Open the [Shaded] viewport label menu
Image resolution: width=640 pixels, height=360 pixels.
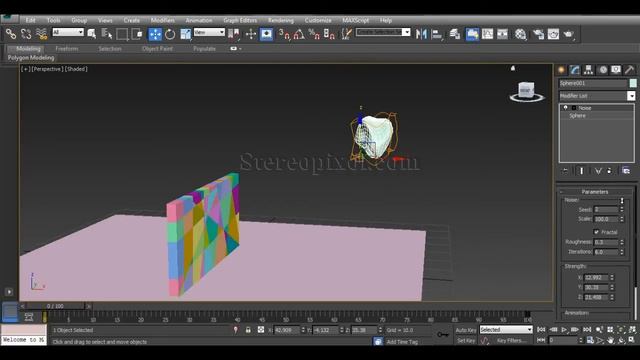[x=76, y=69]
